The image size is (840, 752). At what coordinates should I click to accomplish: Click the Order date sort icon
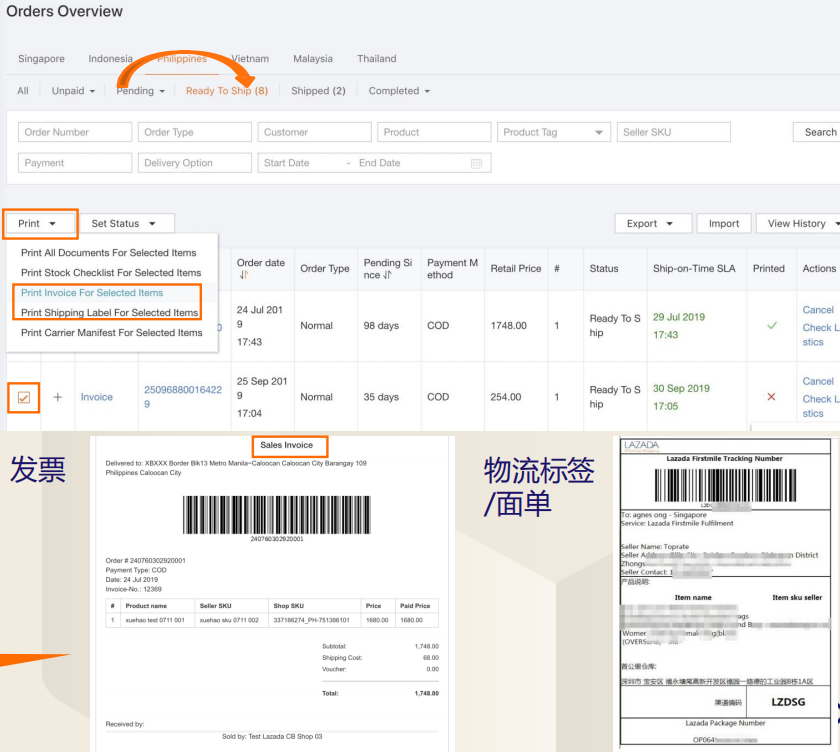(x=244, y=275)
